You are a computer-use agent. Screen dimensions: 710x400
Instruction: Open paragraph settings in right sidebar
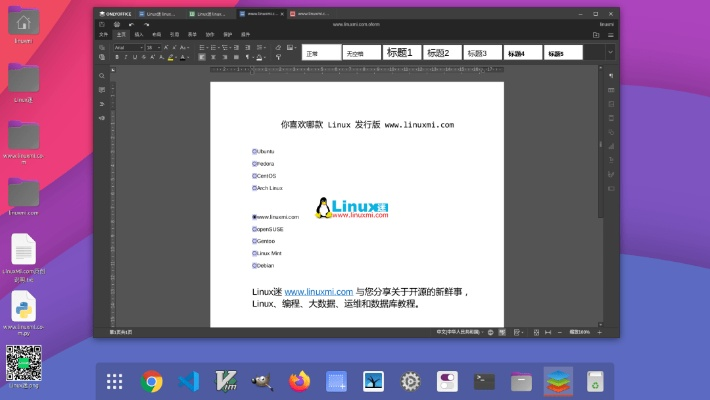click(x=611, y=76)
